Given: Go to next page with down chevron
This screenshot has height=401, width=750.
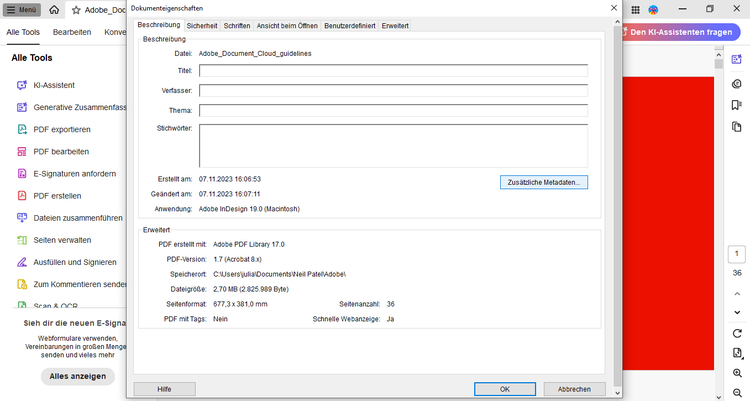Looking at the screenshot, I should pos(737,312).
